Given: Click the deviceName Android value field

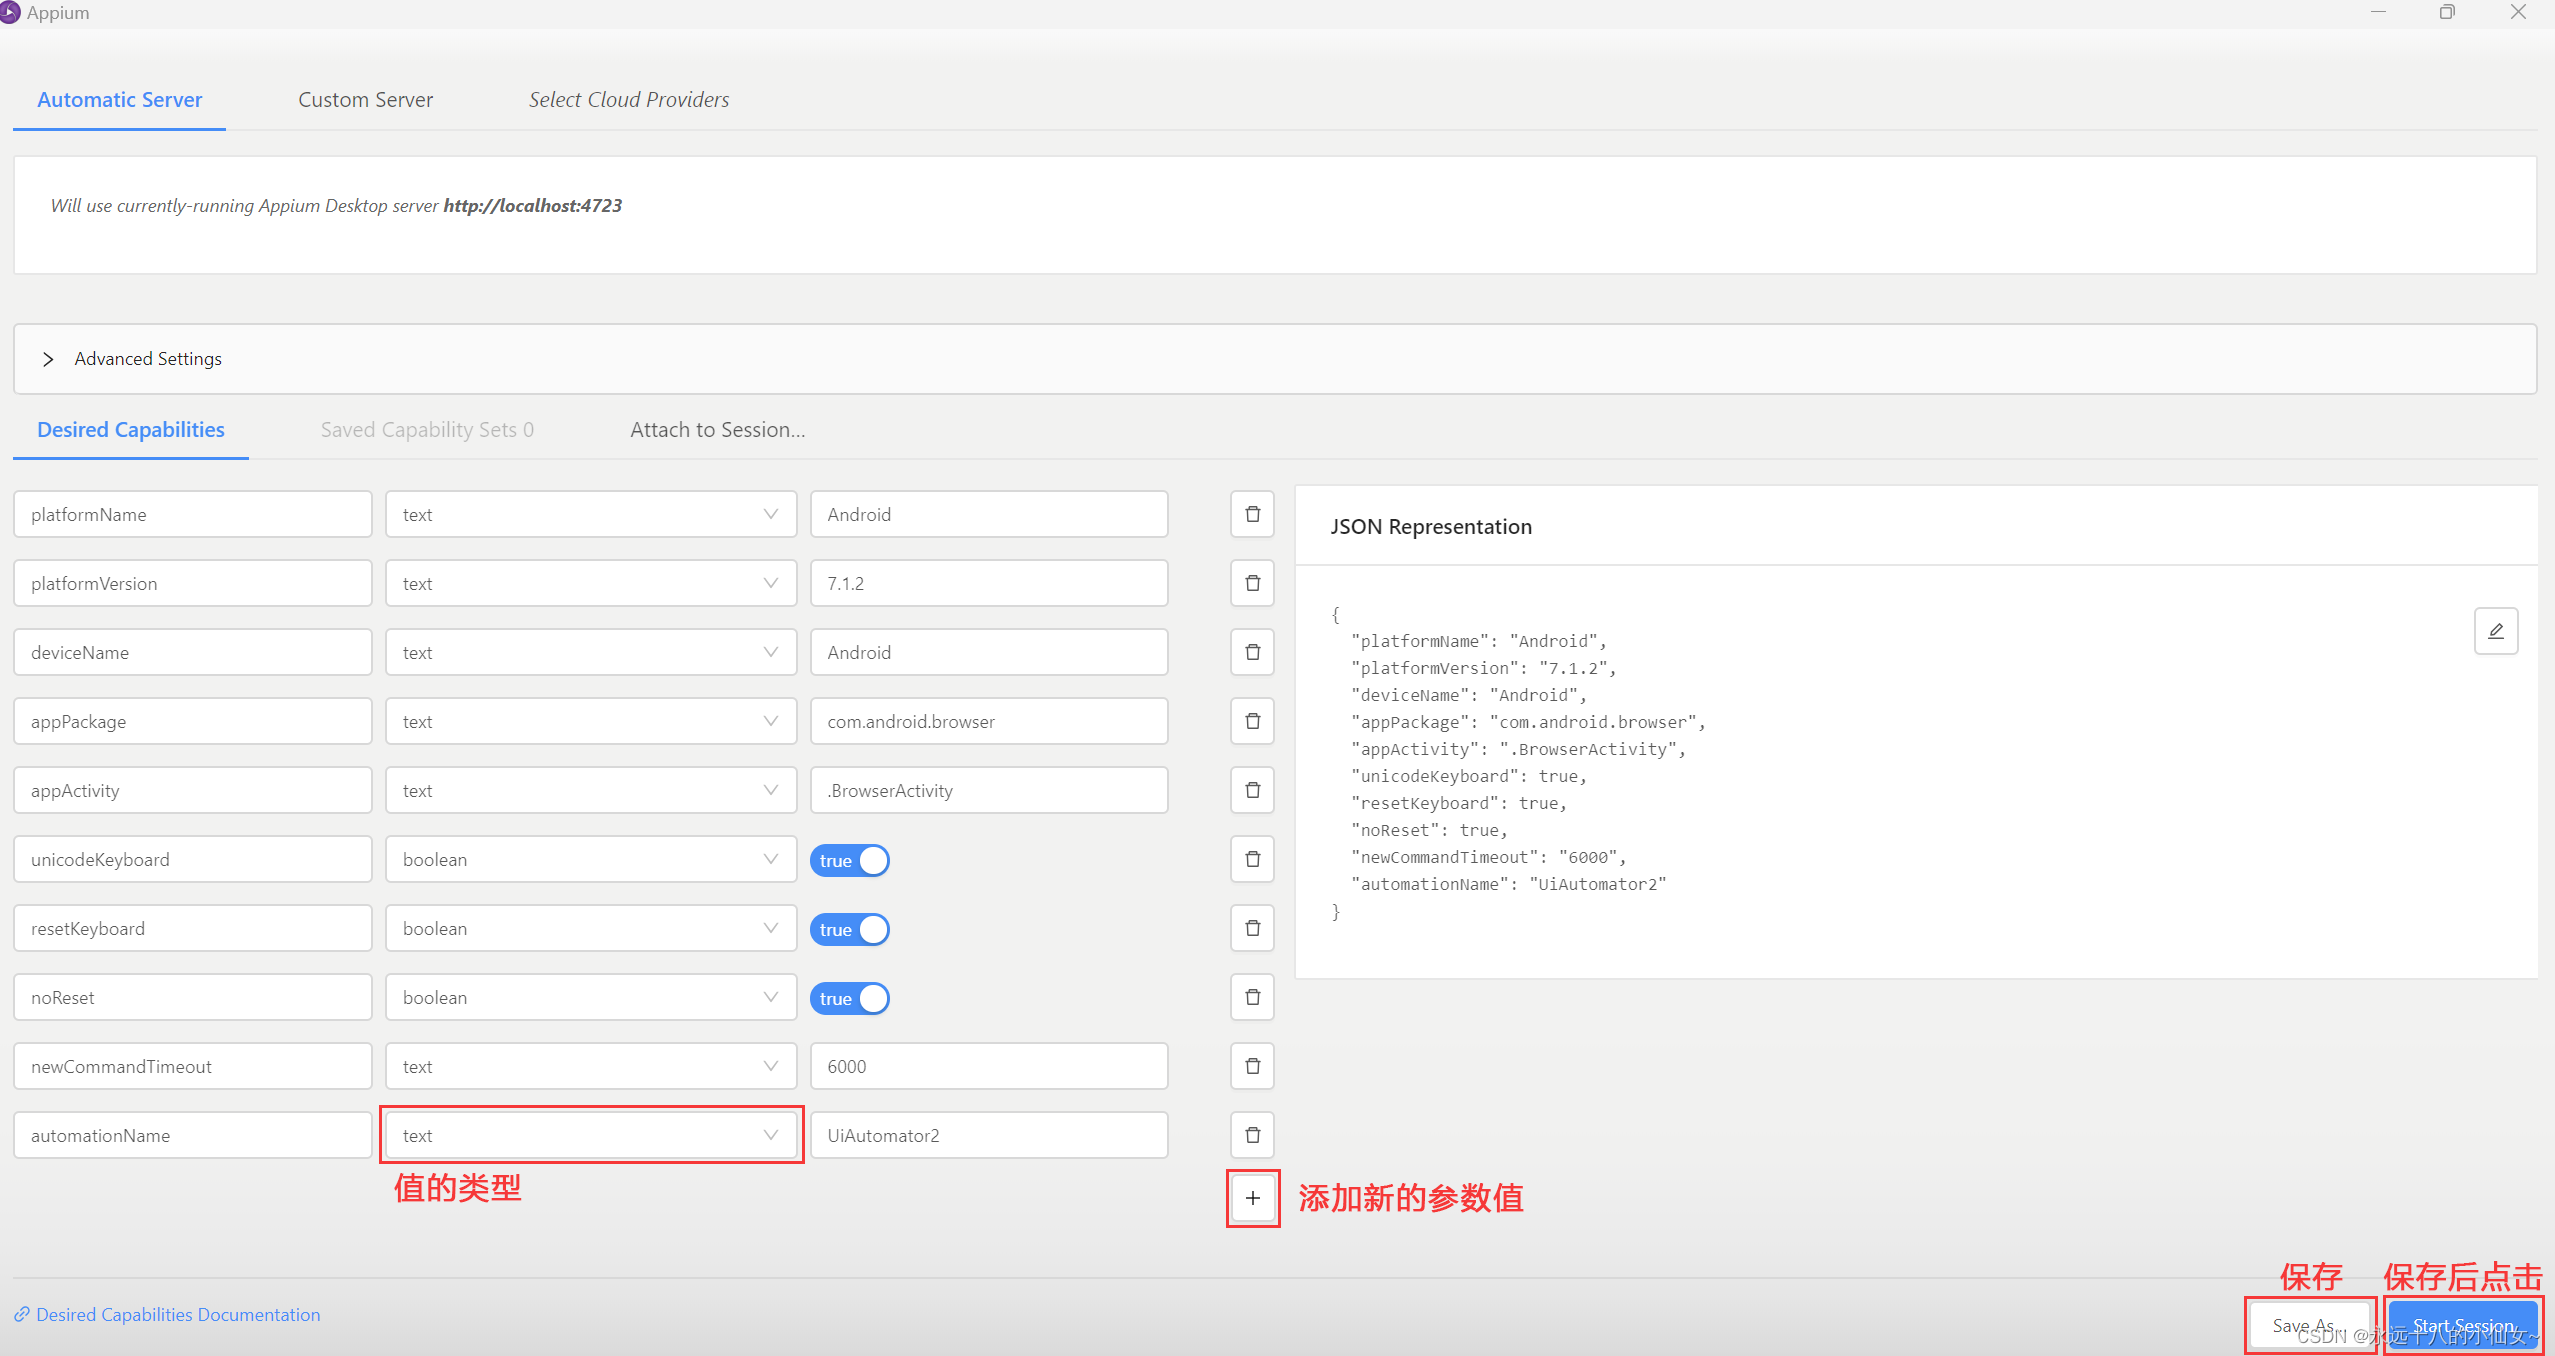Looking at the screenshot, I should [989, 652].
